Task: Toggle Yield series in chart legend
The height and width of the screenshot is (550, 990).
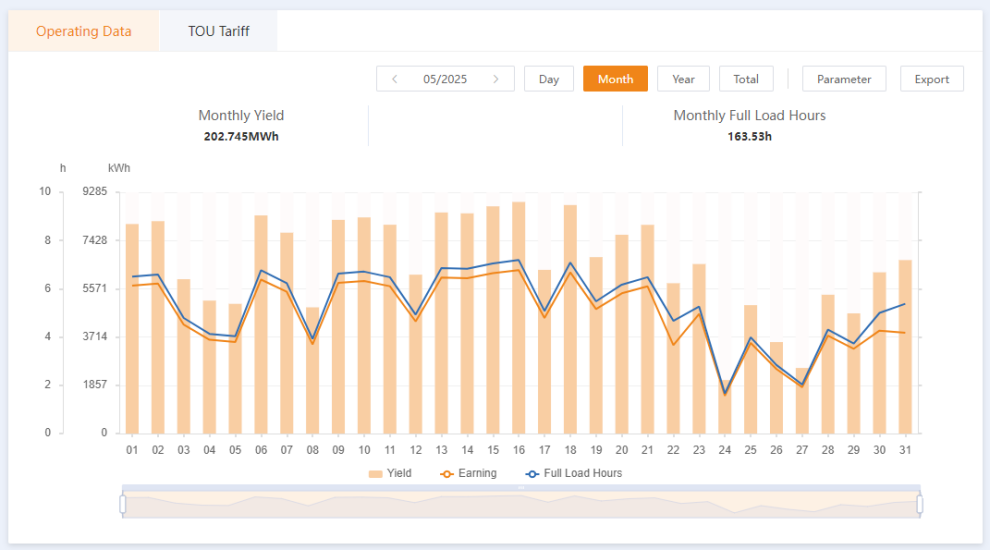Action: coord(390,473)
